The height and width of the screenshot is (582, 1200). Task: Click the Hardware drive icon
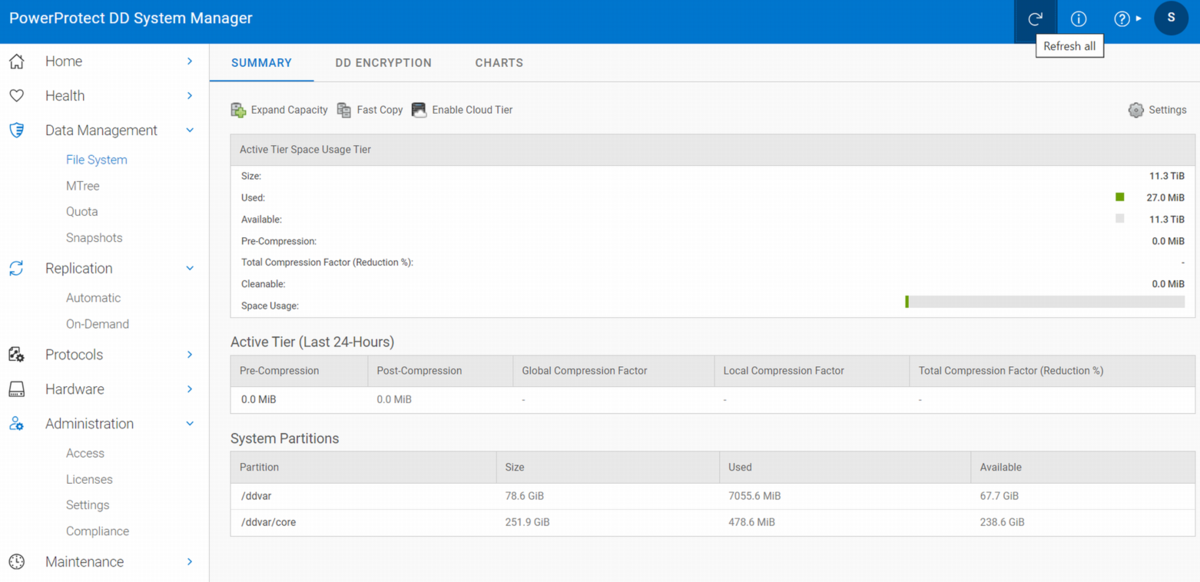click(x=17, y=389)
